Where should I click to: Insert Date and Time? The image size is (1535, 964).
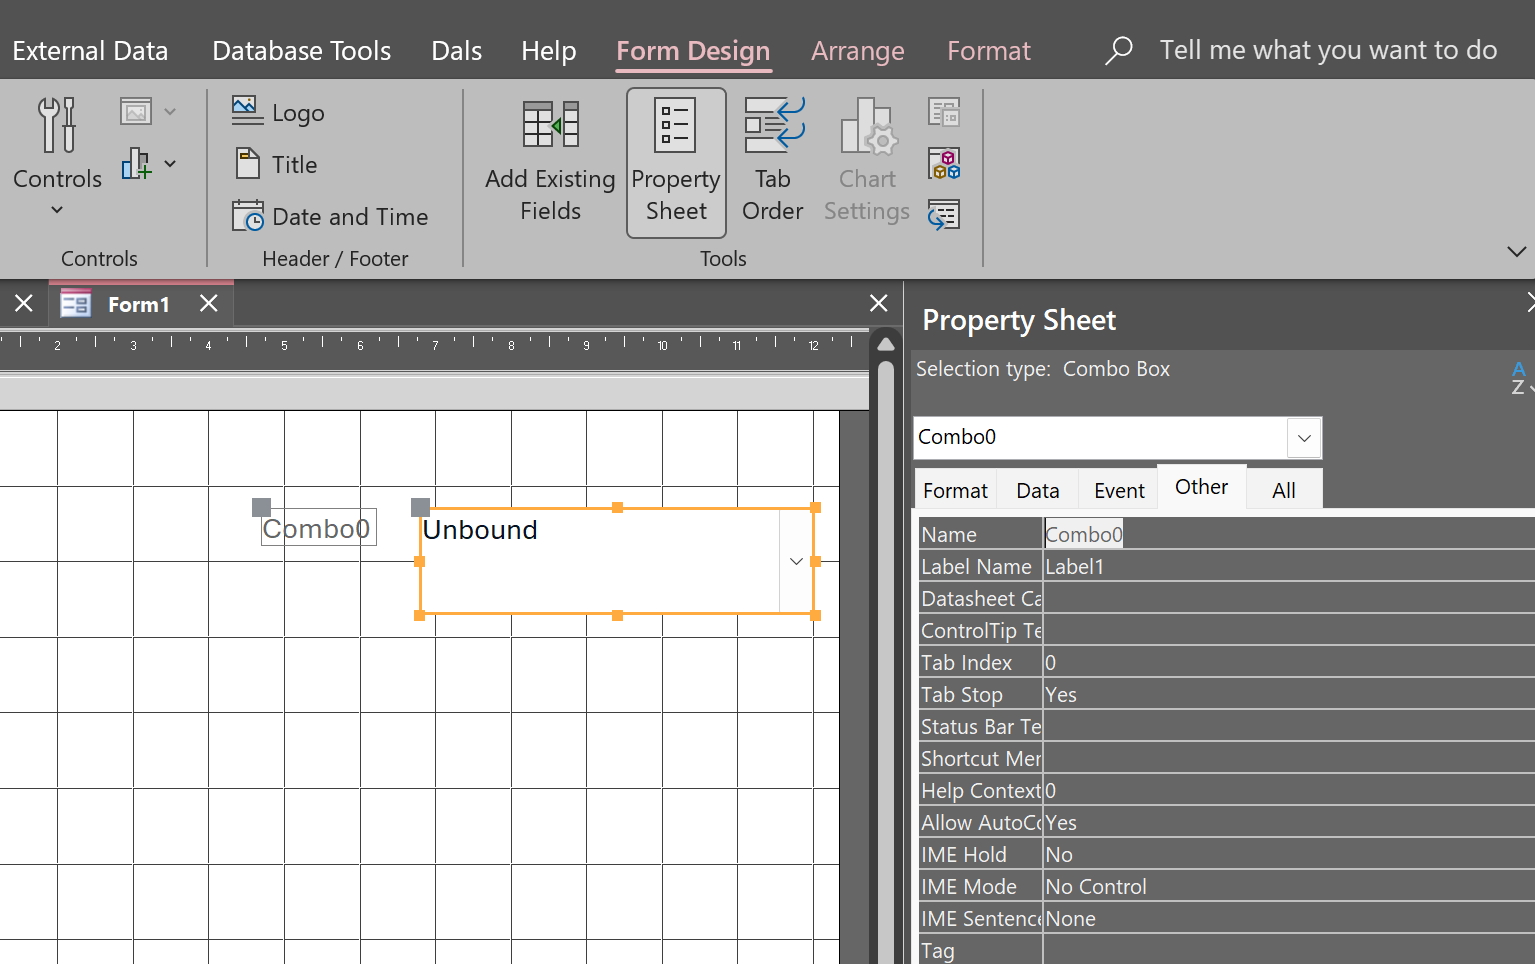coord(331,217)
